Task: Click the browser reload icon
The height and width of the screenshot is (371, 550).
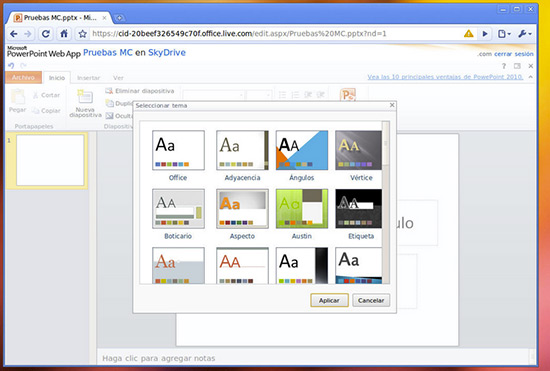Action: pyautogui.click(x=46, y=34)
